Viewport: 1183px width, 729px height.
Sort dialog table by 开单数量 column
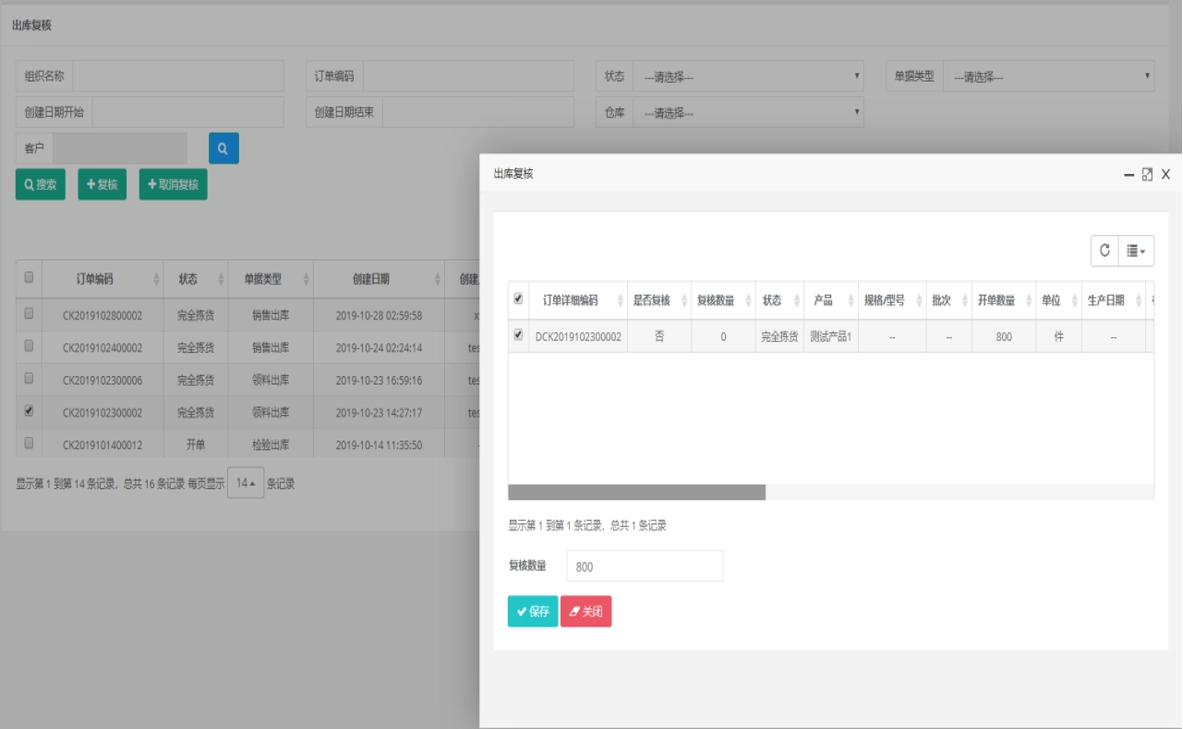1003,300
